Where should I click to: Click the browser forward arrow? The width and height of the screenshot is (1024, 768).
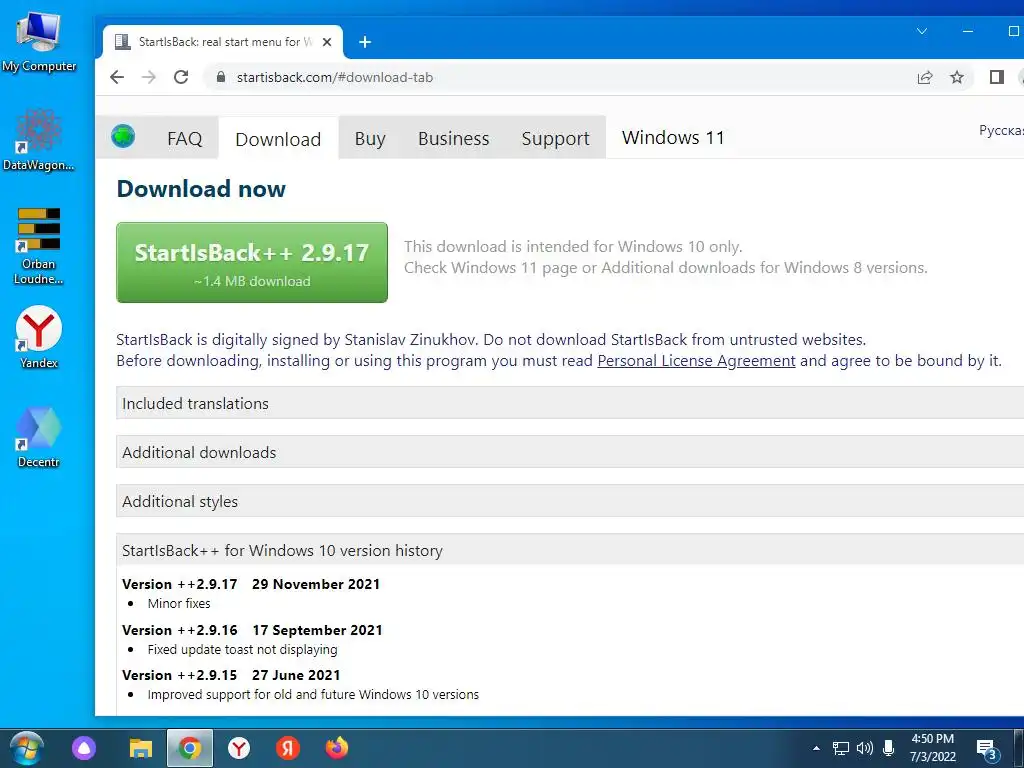(149, 77)
